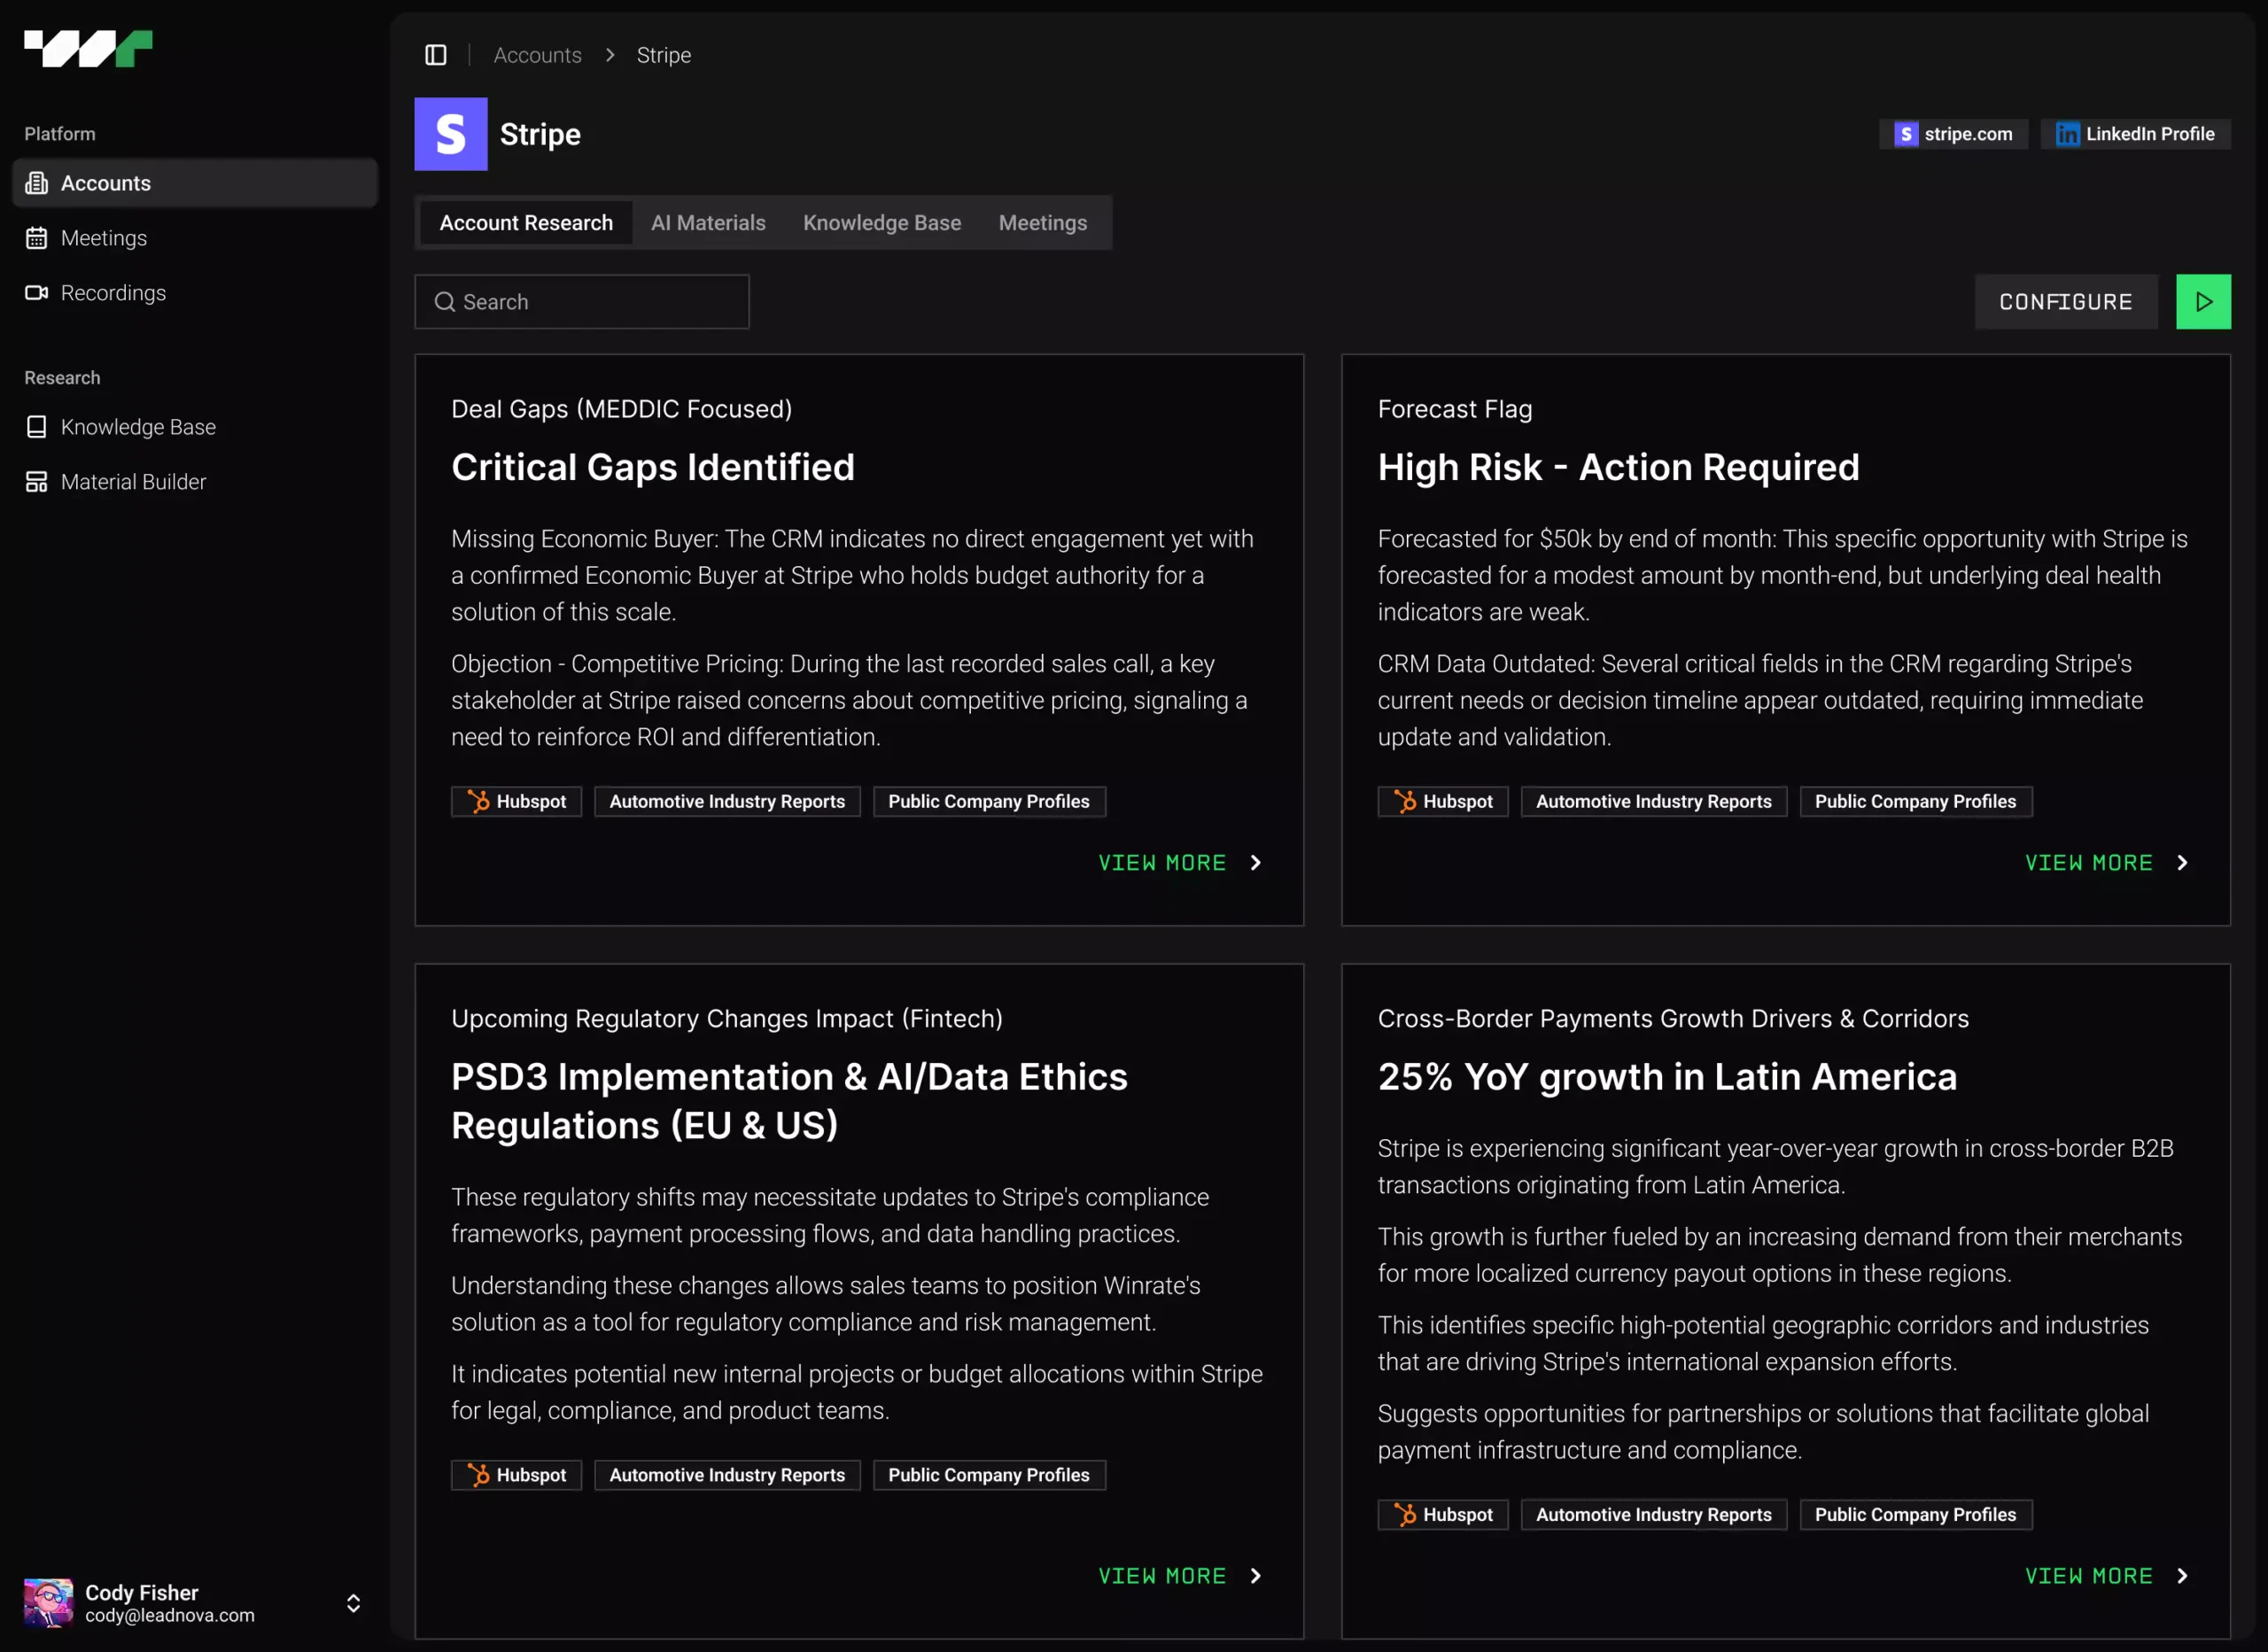The image size is (2268, 1652).
Task: Open the PSD3 Implementation heading
Action: click(789, 1101)
